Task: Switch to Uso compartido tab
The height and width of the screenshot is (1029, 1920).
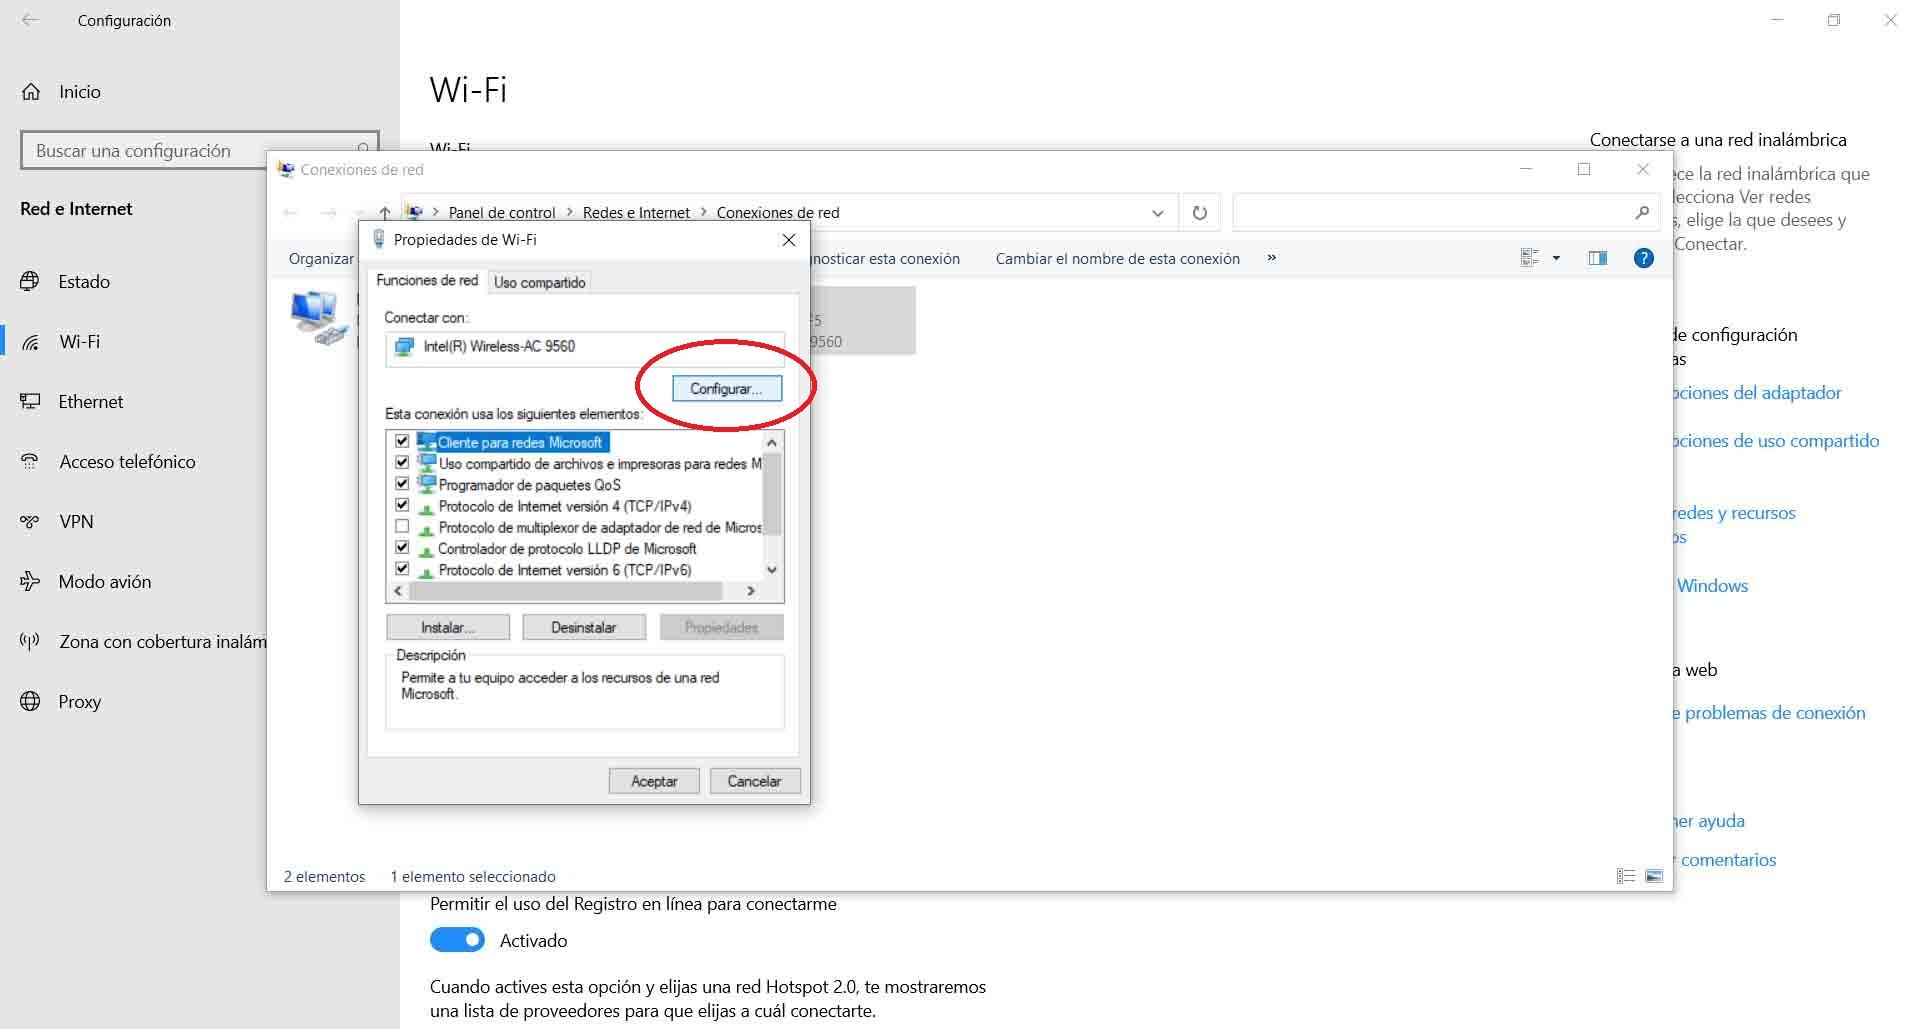Action: coord(540,282)
